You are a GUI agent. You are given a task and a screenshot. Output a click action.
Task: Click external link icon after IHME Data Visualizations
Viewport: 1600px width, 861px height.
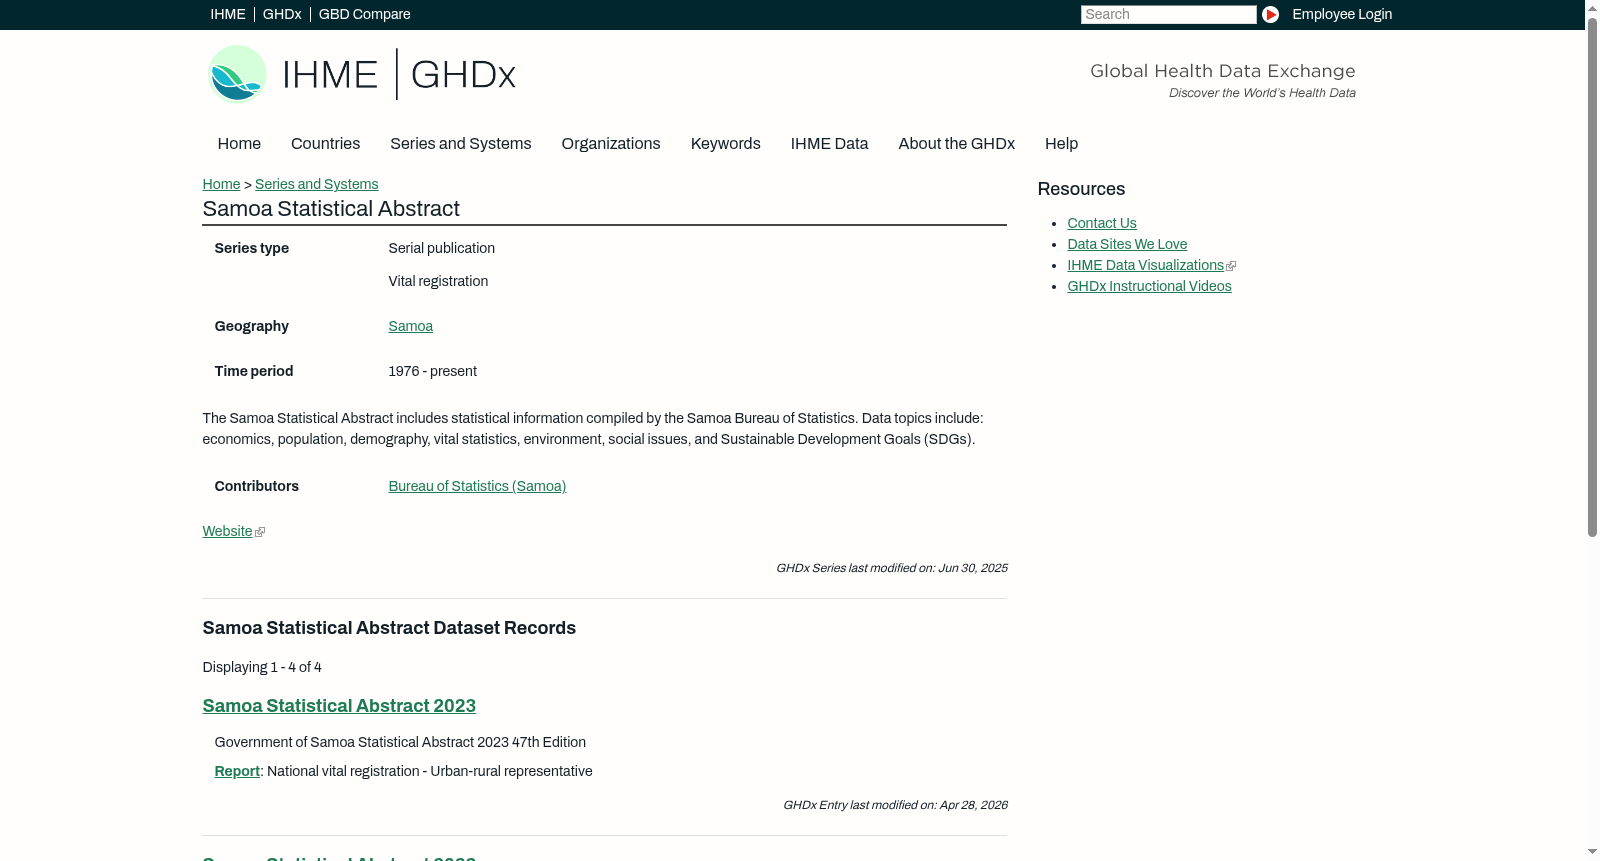pos(1231,266)
